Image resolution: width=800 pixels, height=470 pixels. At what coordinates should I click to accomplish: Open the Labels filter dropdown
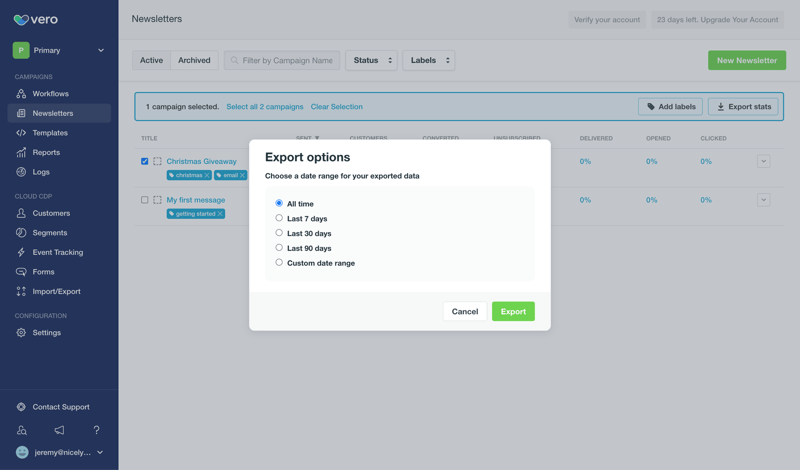point(428,60)
